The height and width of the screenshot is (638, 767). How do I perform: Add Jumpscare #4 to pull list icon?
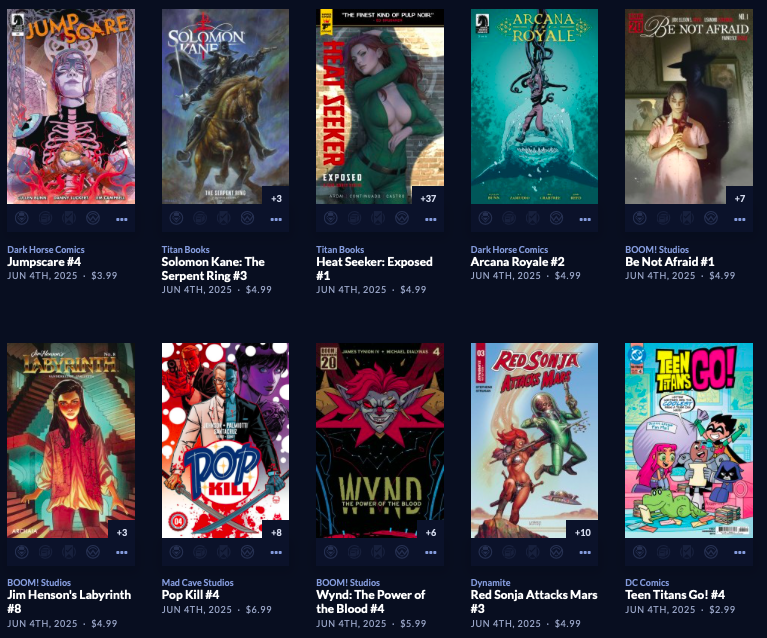tap(22, 218)
